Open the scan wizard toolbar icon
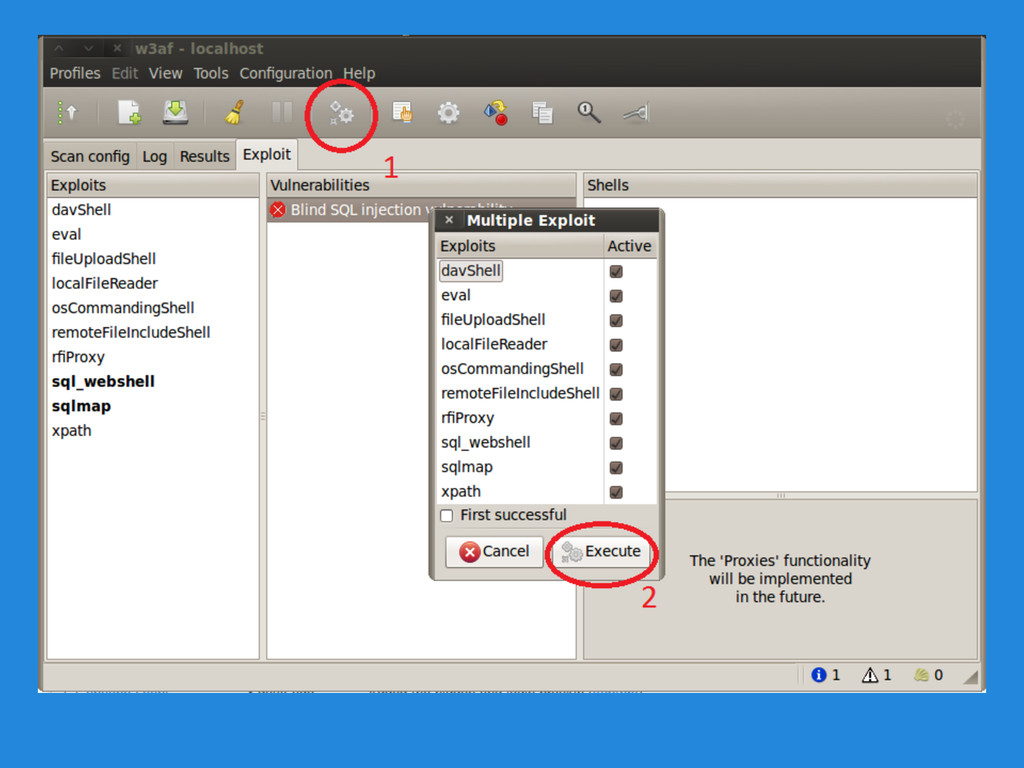The width and height of the screenshot is (1024, 768). 67,113
